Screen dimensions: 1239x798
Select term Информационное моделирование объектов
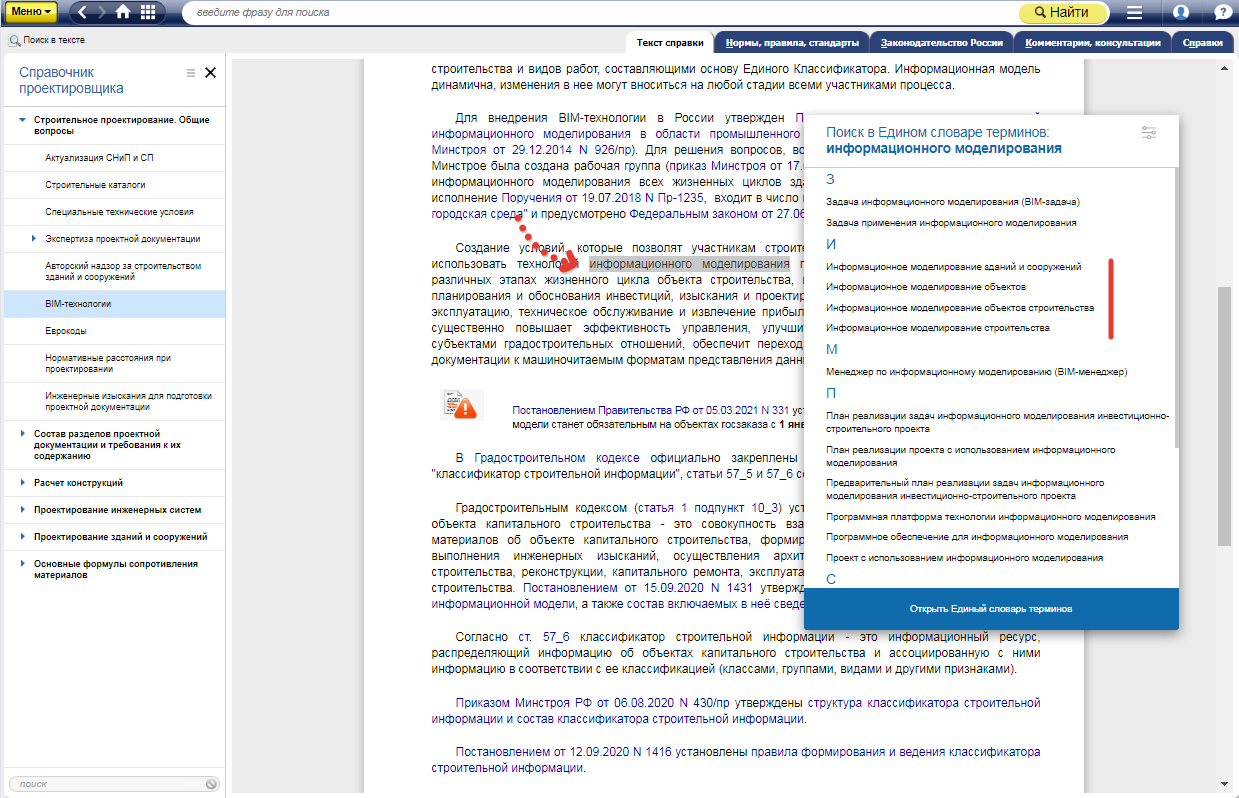pyautogui.click(x=925, y=287)
